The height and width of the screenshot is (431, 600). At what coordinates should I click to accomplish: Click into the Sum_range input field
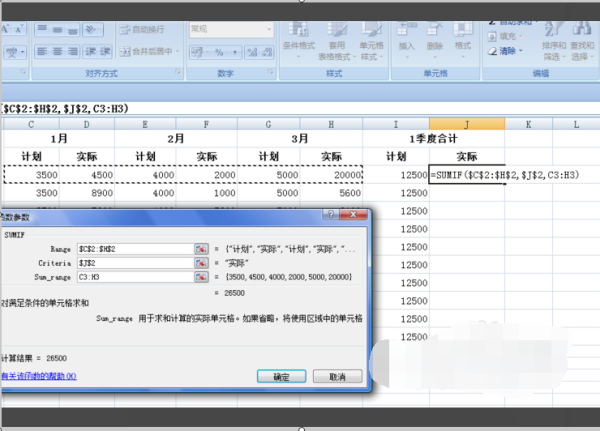tap(135, 278)
